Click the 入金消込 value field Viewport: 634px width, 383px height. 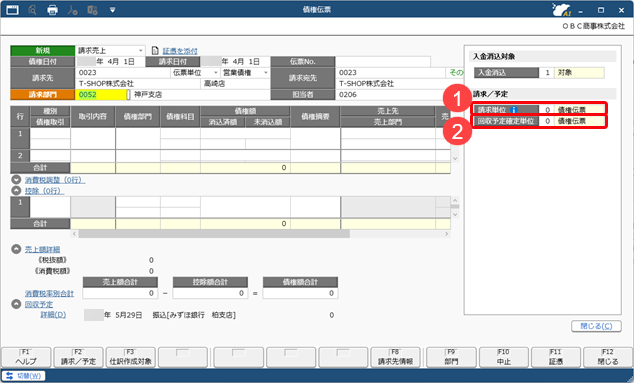click(572, 73)
